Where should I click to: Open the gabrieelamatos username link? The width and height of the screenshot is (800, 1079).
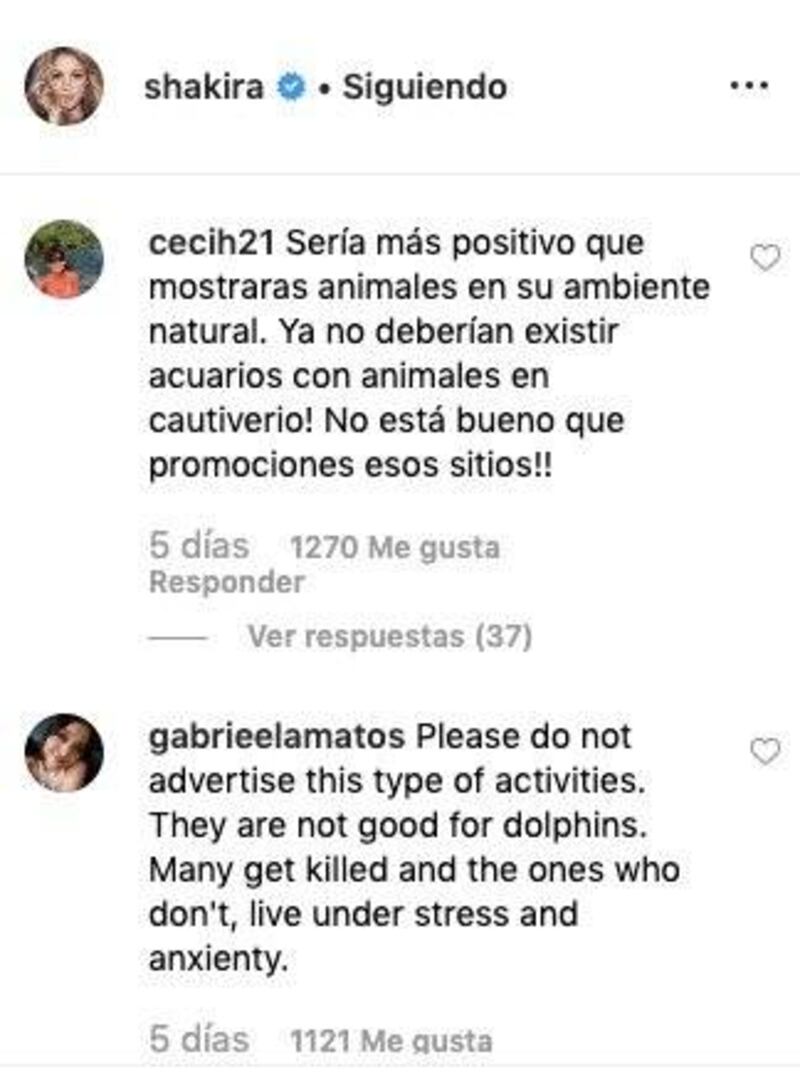click(x=277, y=738)
